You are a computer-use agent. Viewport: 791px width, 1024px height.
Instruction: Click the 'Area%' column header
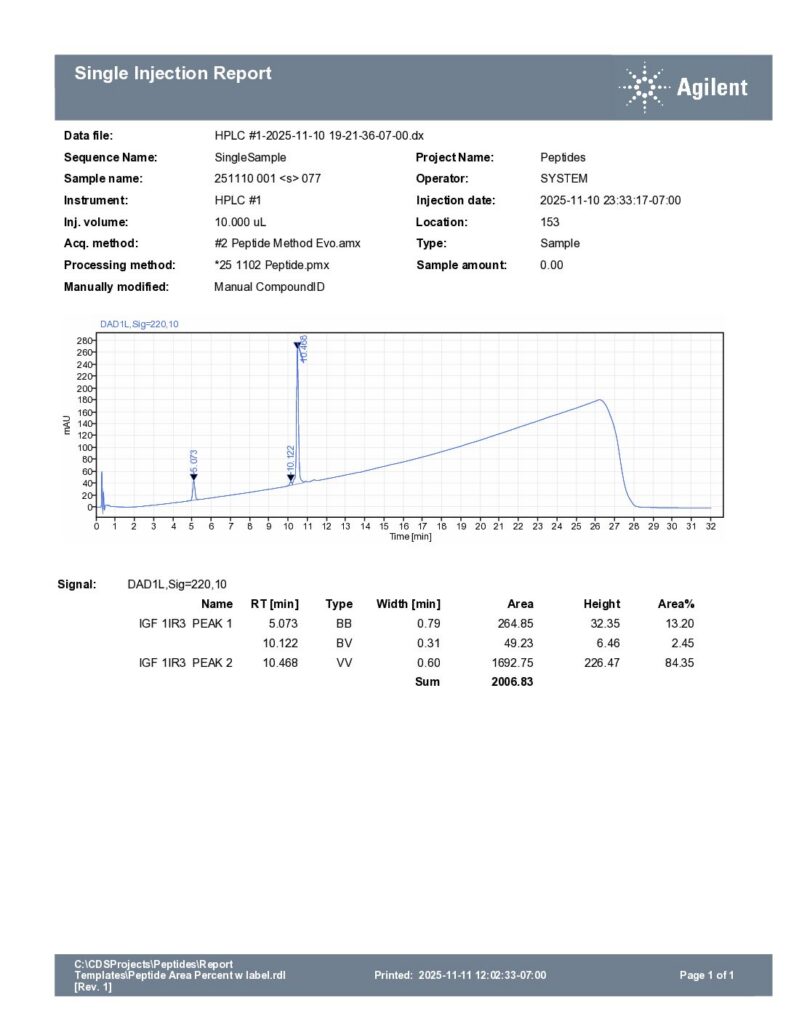(676, 604)
